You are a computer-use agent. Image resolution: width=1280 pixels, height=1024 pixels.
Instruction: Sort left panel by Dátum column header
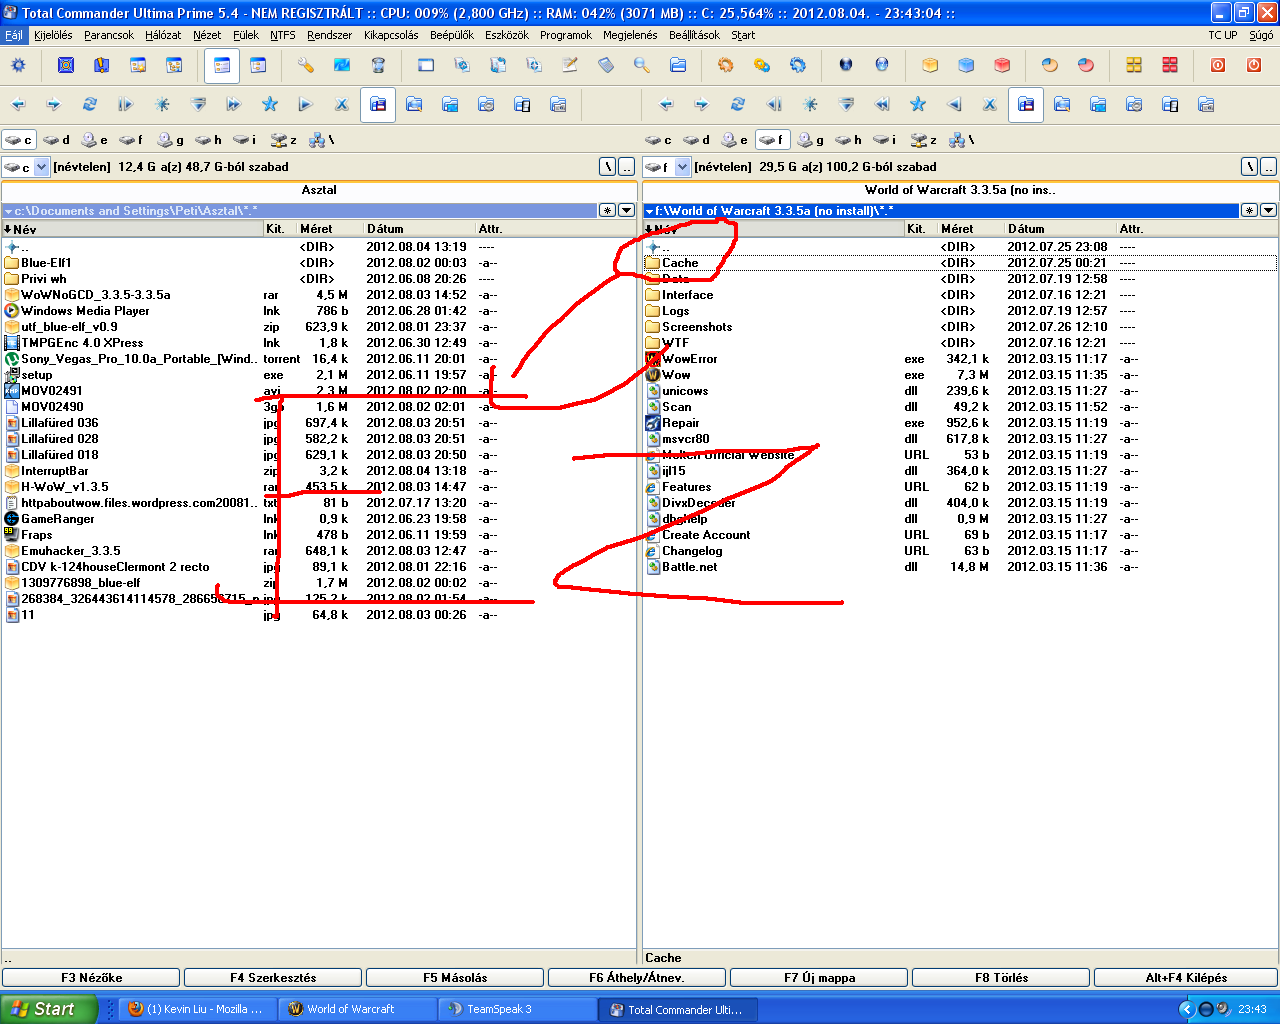coord(419,229)
